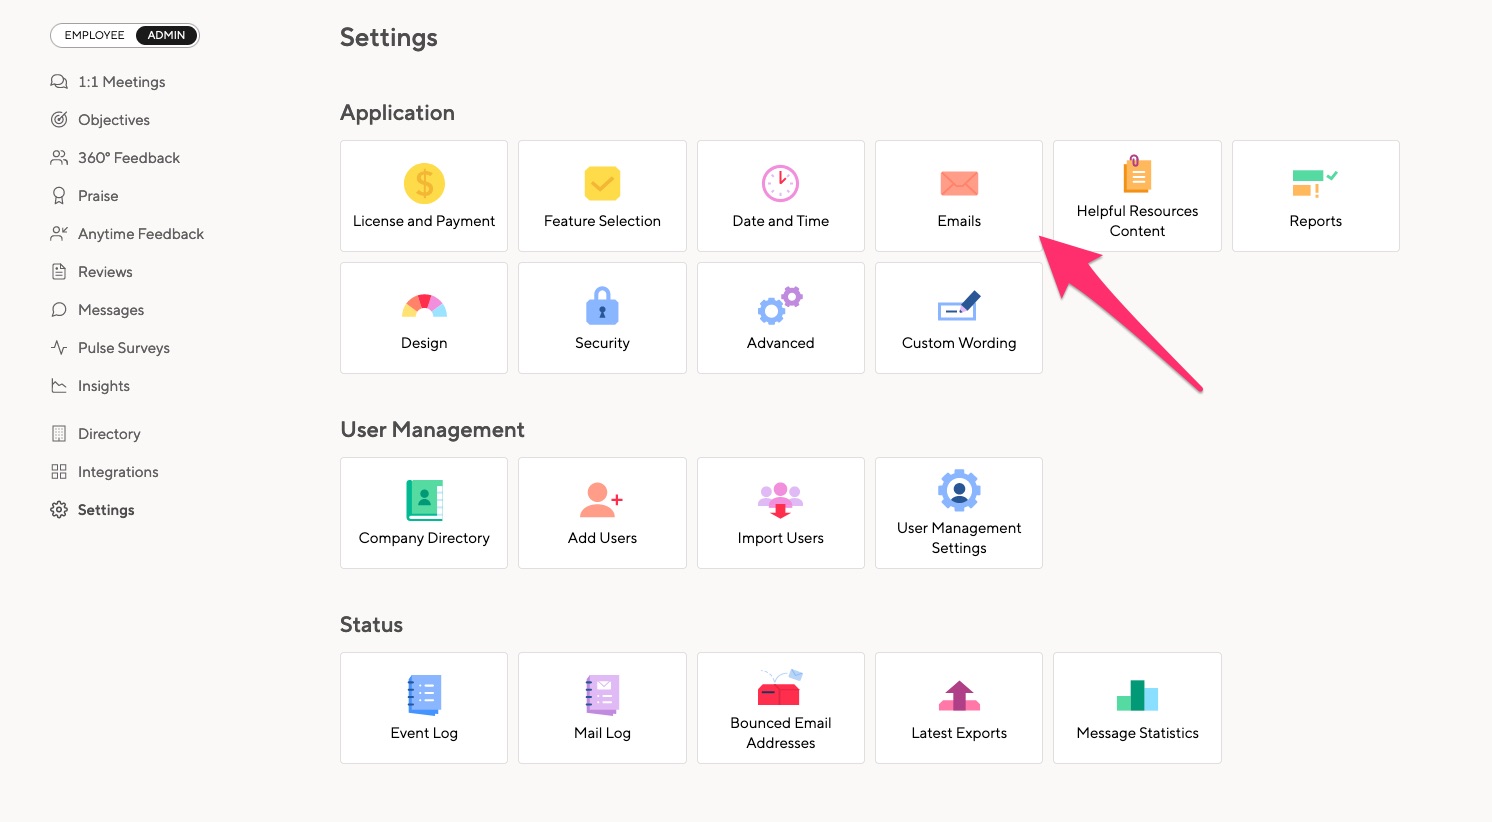The image size is (1492, 822).
Task: Click the Latest Exports upload icon
Action: (958, 696)
